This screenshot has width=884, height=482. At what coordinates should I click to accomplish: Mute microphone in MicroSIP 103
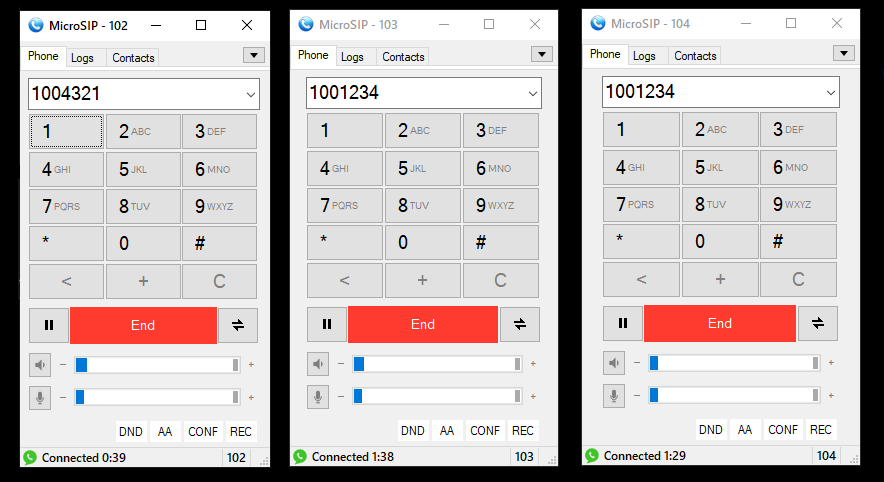[x=318, y=396]
